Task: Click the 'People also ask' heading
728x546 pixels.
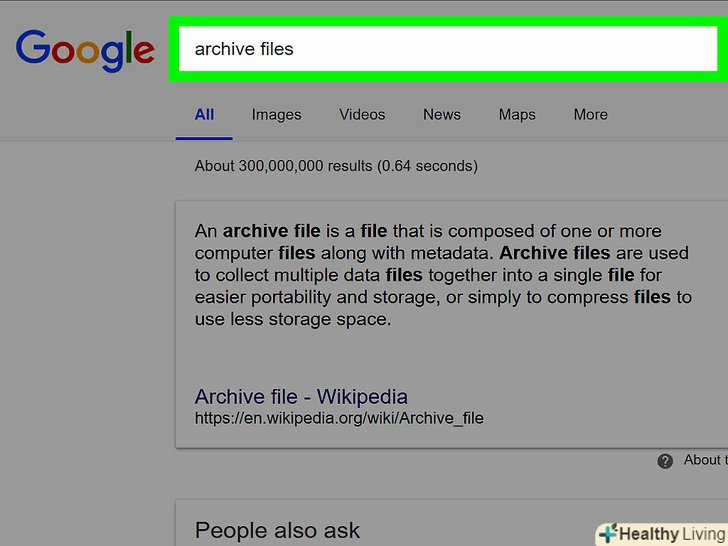Action: [x=277, y=530]
